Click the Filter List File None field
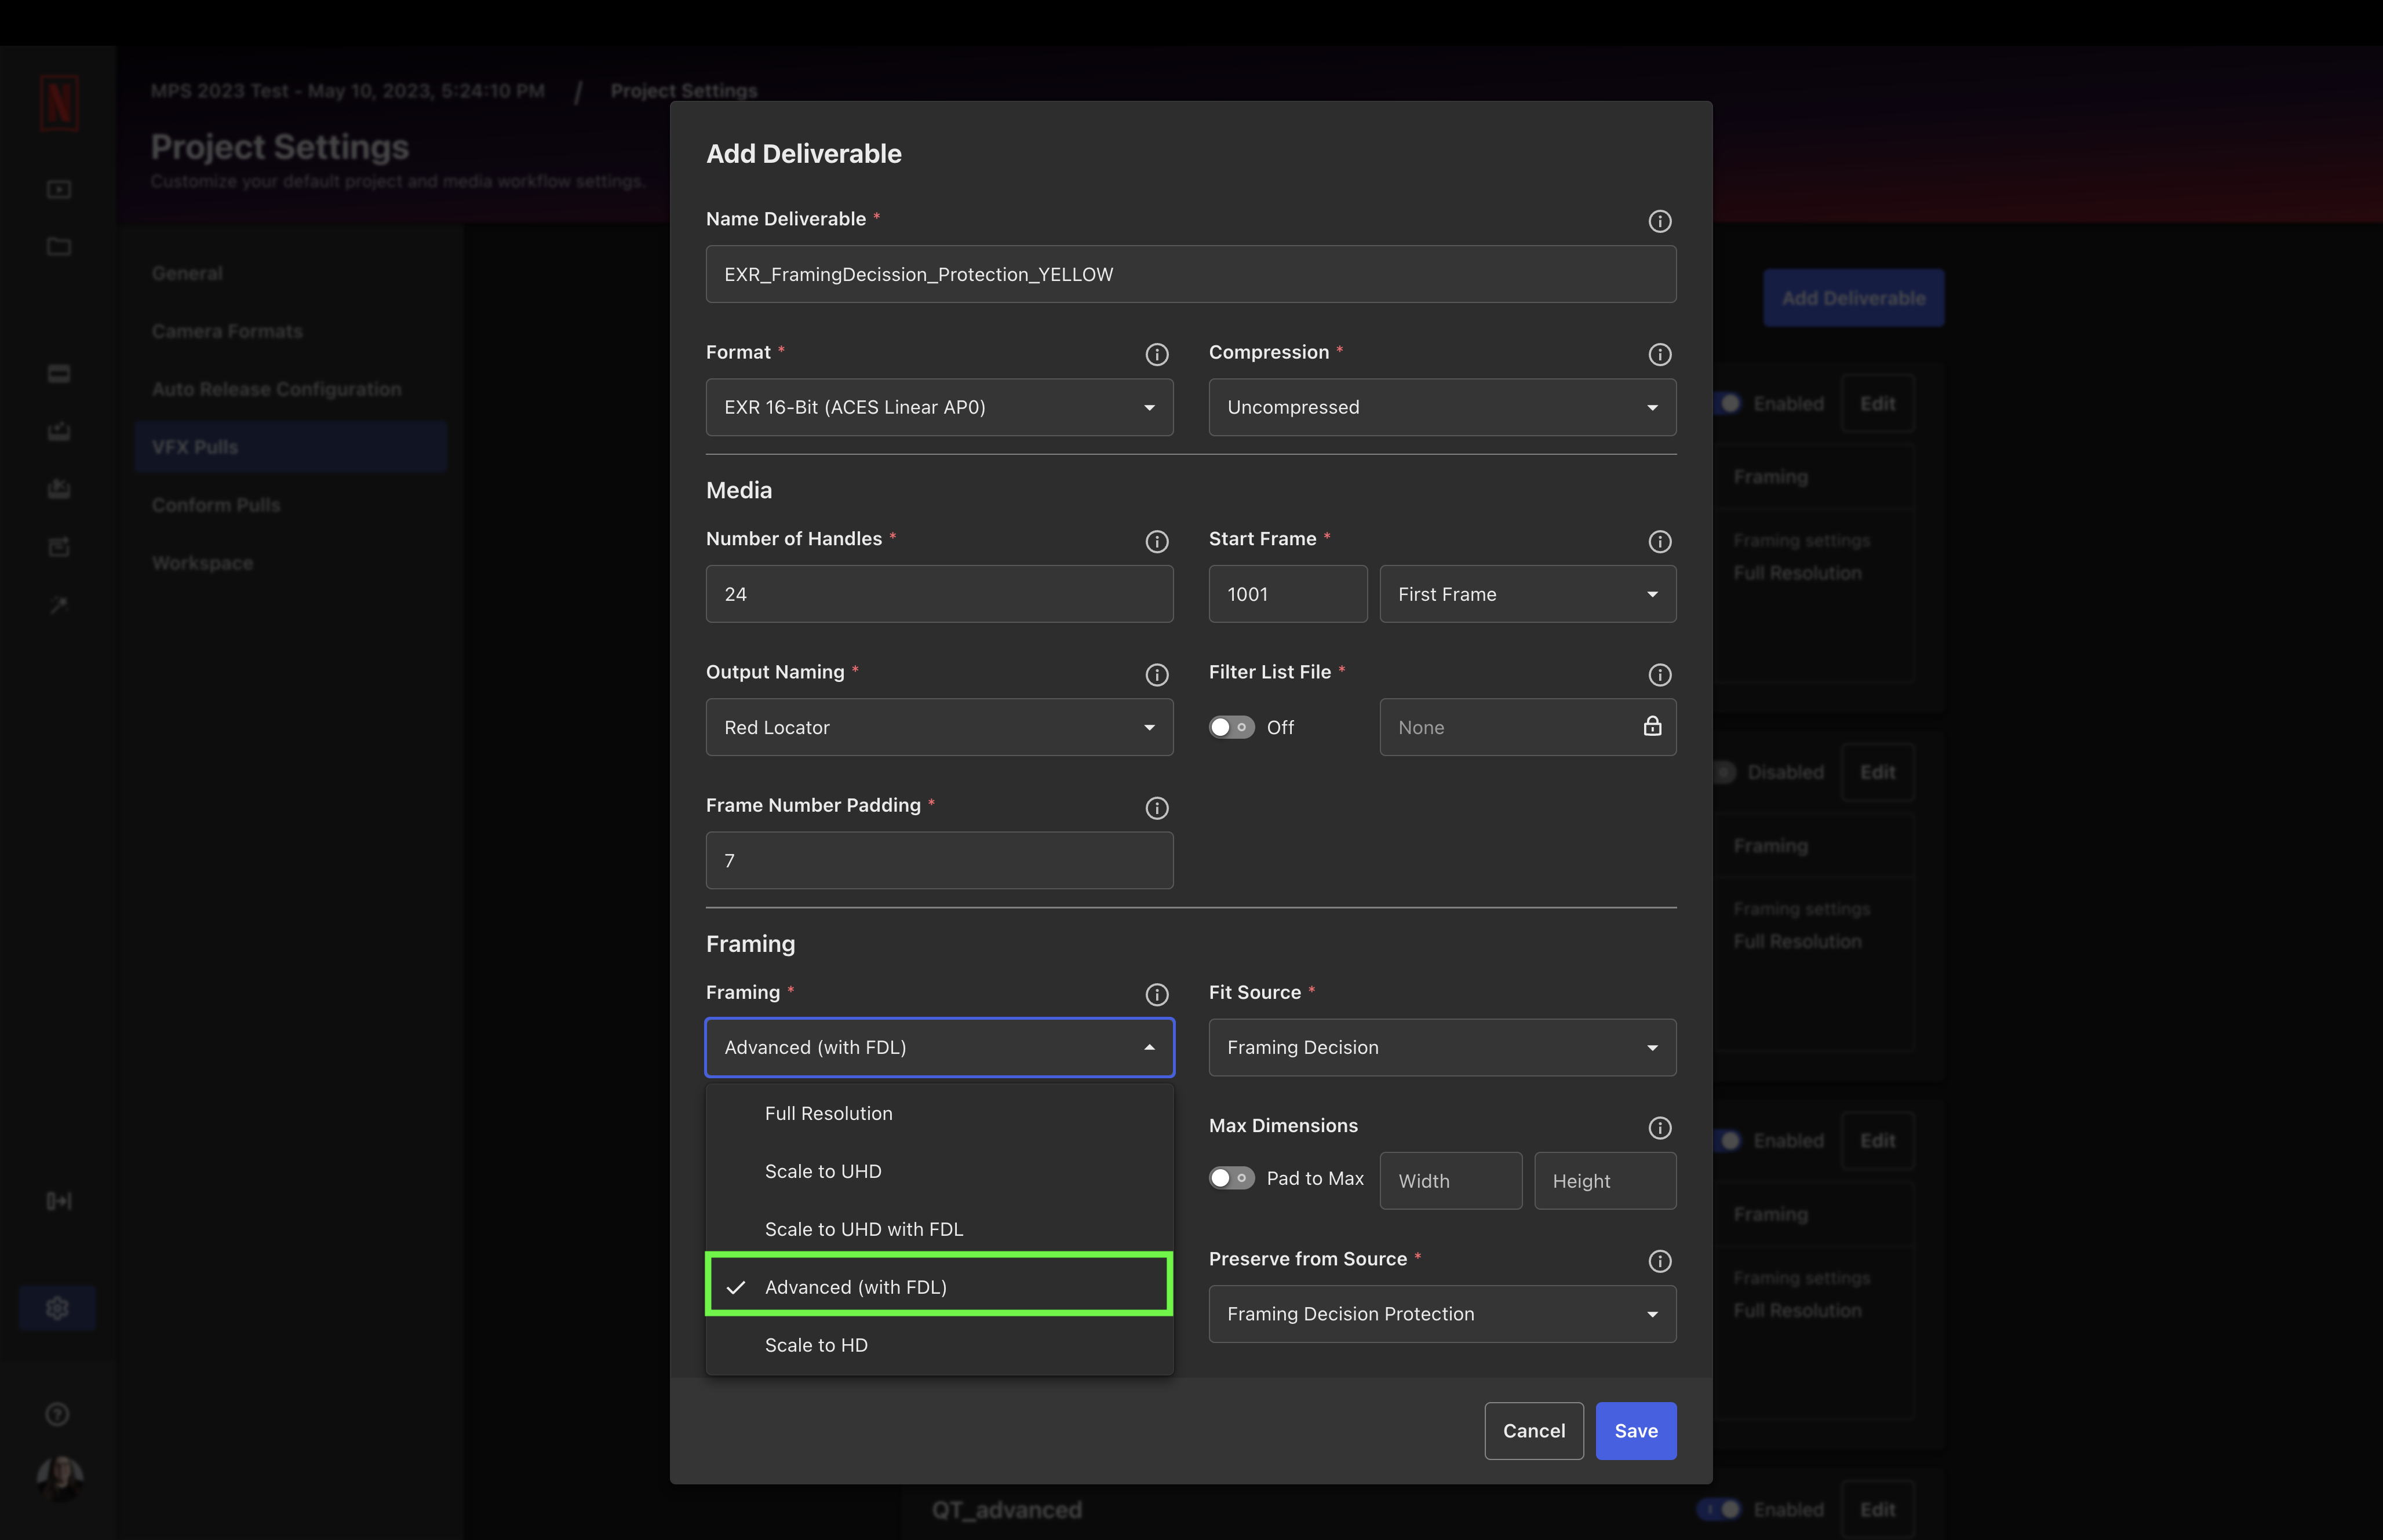The image size is (2383, 1540). click(1527, 727)
